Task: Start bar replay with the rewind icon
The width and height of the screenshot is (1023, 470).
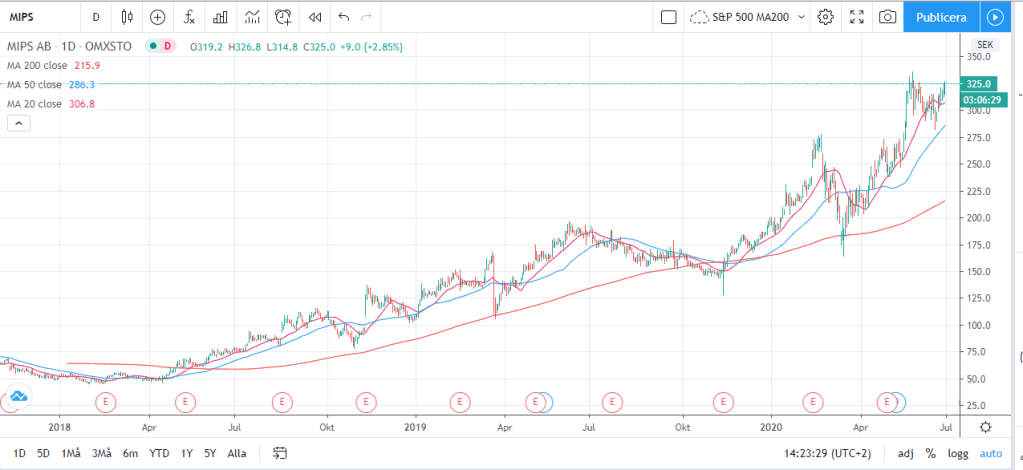Action: coord(315,17)
